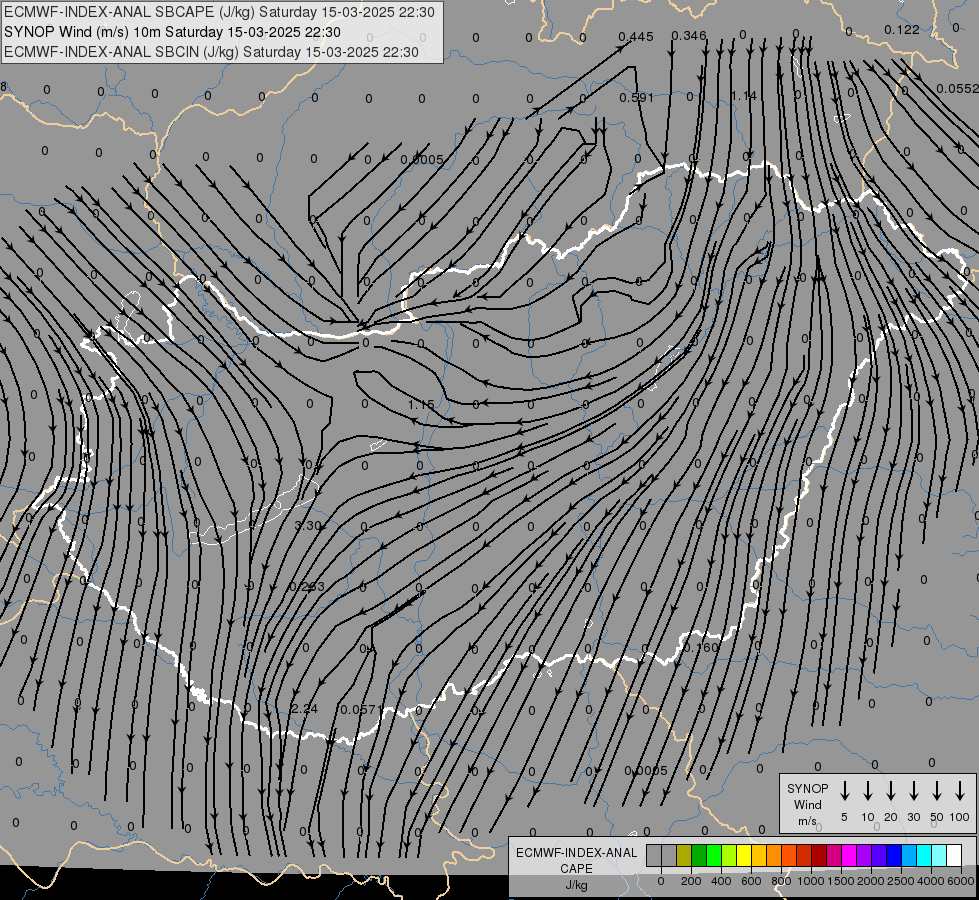
Task: Click the 'CAPE' label in color legend
Action: coord(576,868)
